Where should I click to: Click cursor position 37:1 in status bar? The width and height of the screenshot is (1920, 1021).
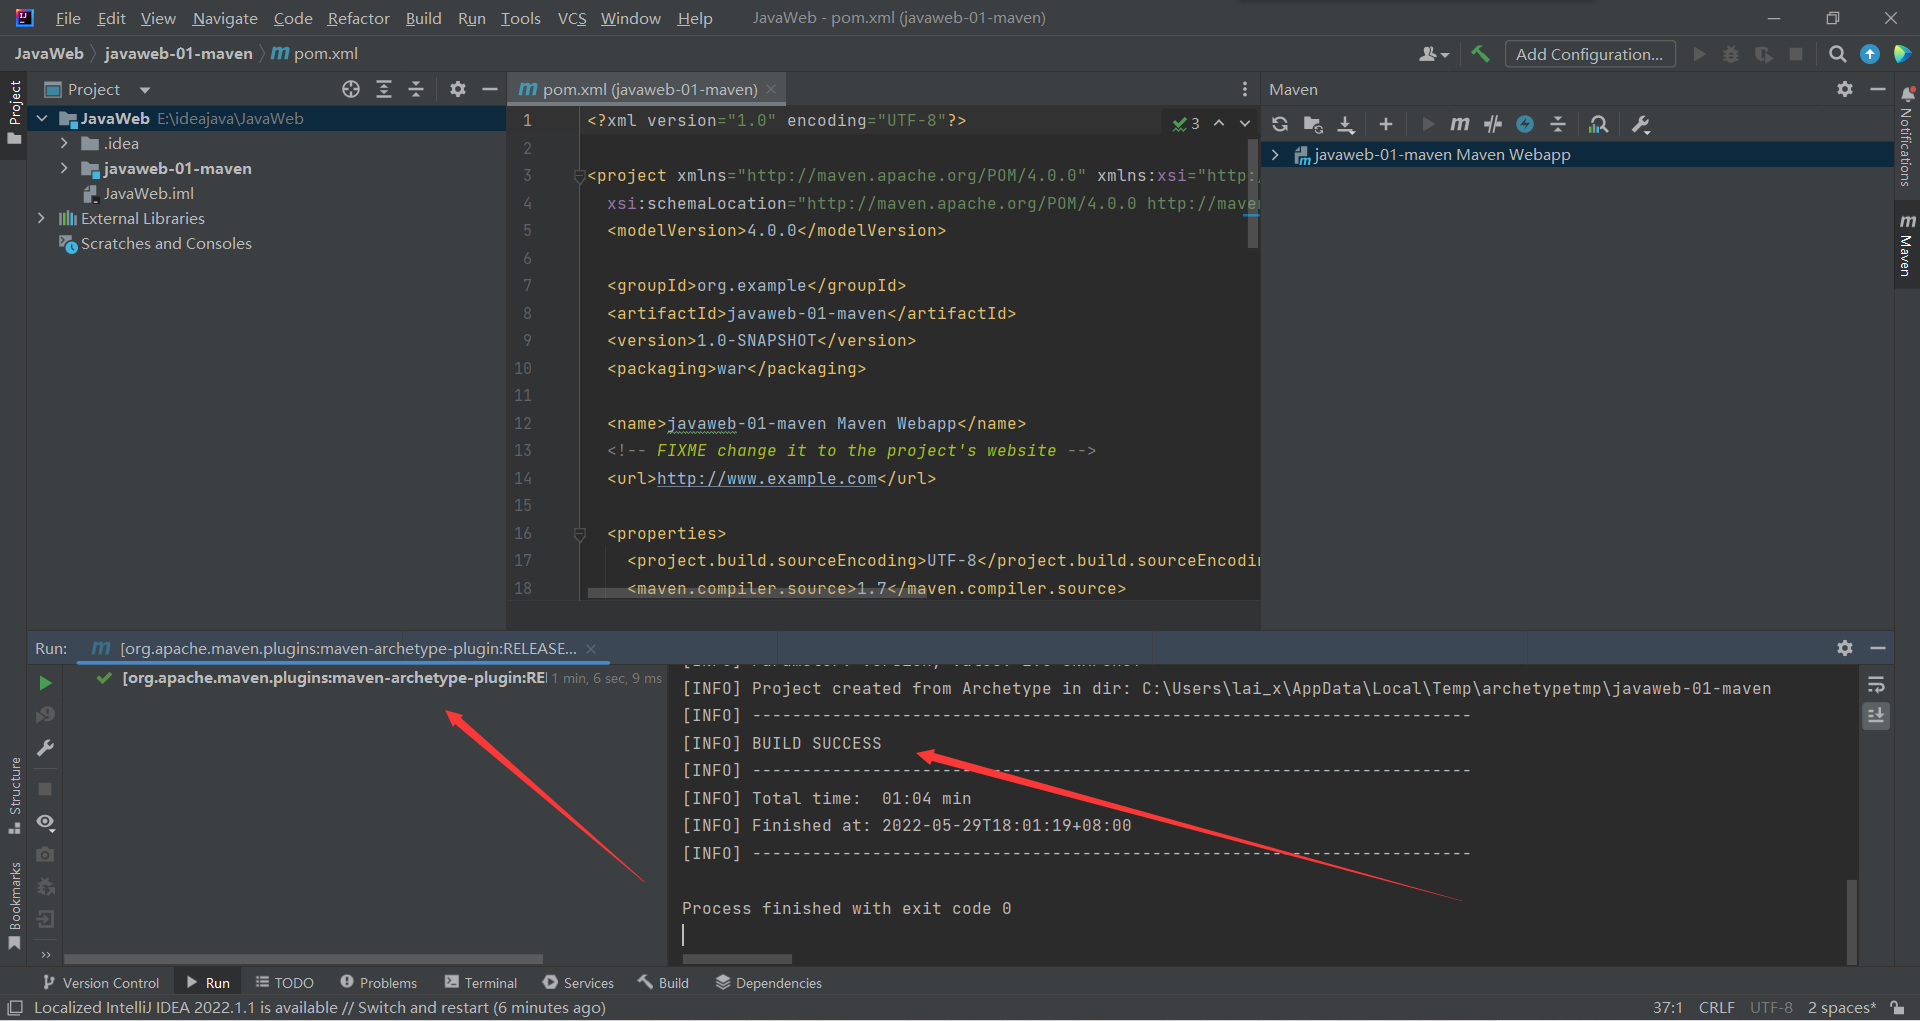tap(1667, 1007)
